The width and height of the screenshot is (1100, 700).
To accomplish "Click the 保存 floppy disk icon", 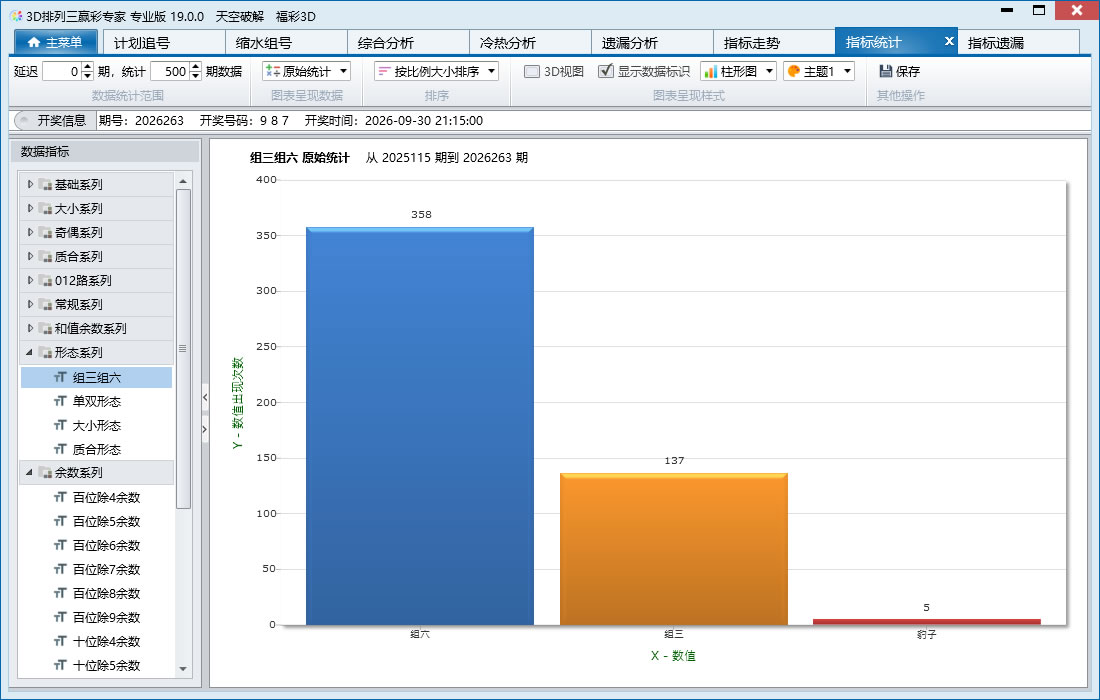I will click(885, 72).
